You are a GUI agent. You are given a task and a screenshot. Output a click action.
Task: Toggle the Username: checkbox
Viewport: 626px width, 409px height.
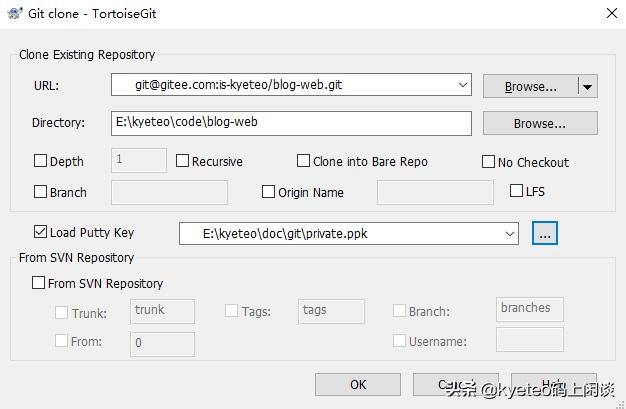click(x=399, y=341)
